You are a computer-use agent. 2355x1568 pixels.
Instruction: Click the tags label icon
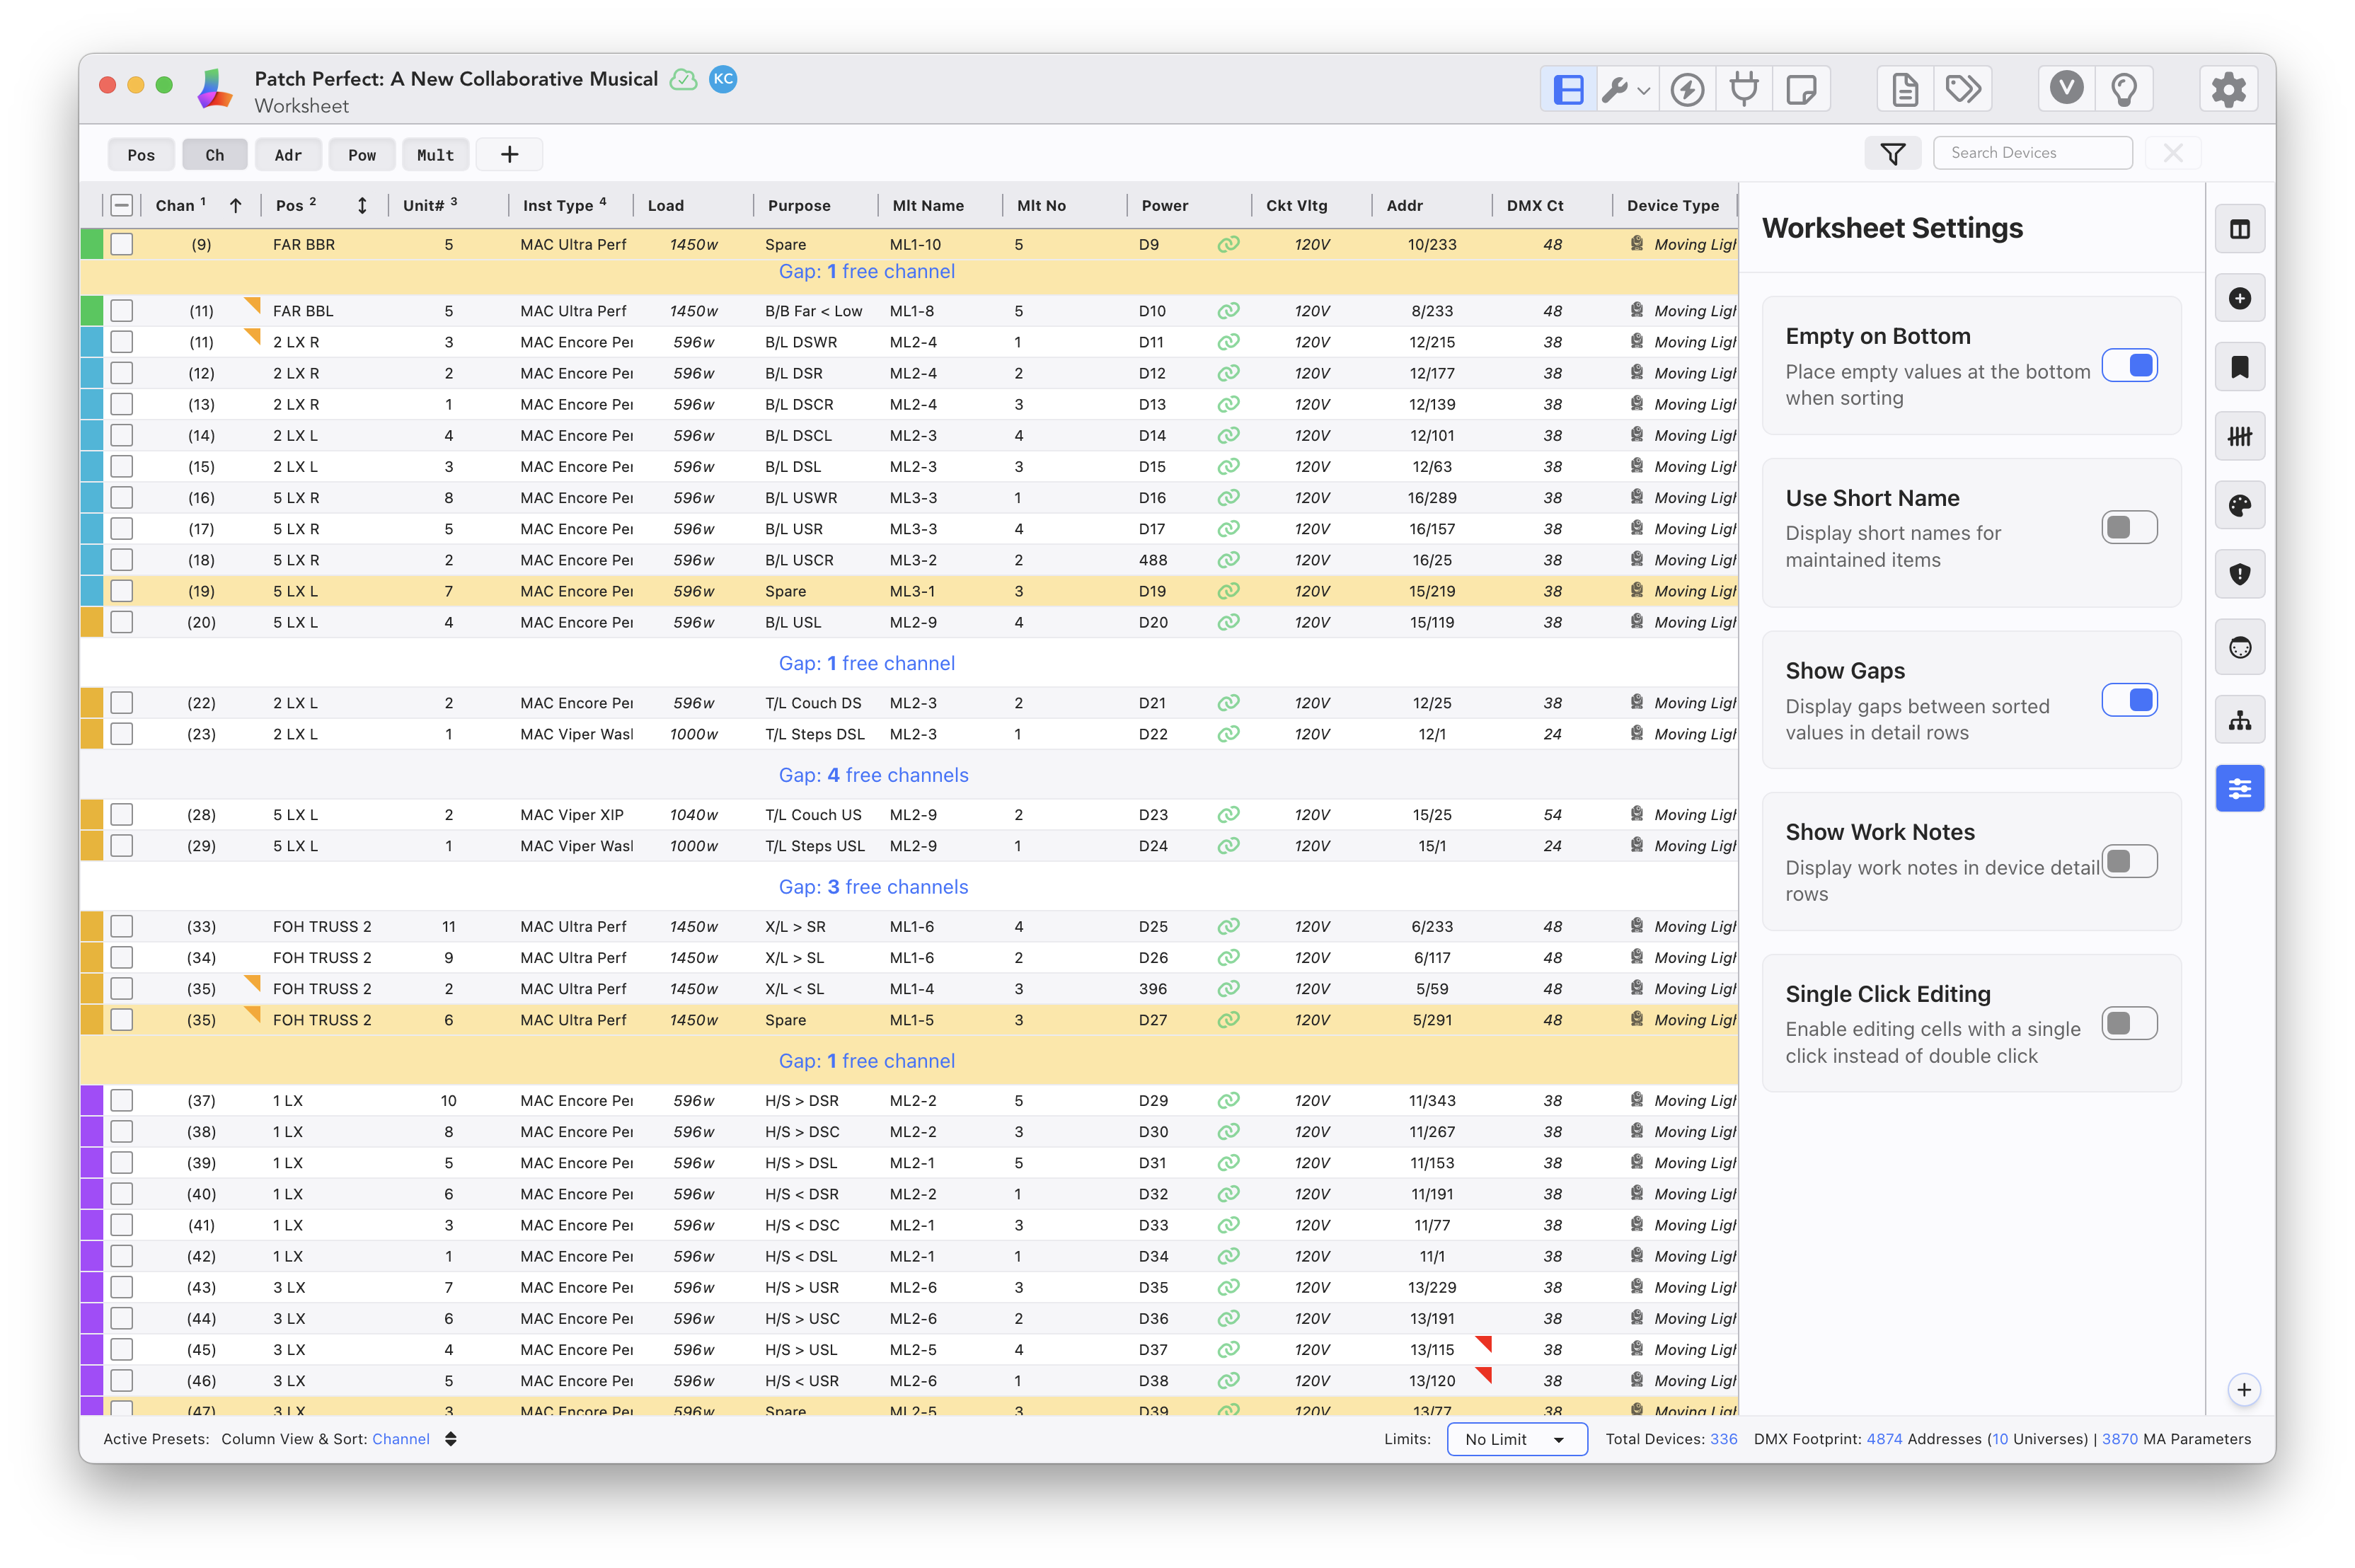point(1963,90)
